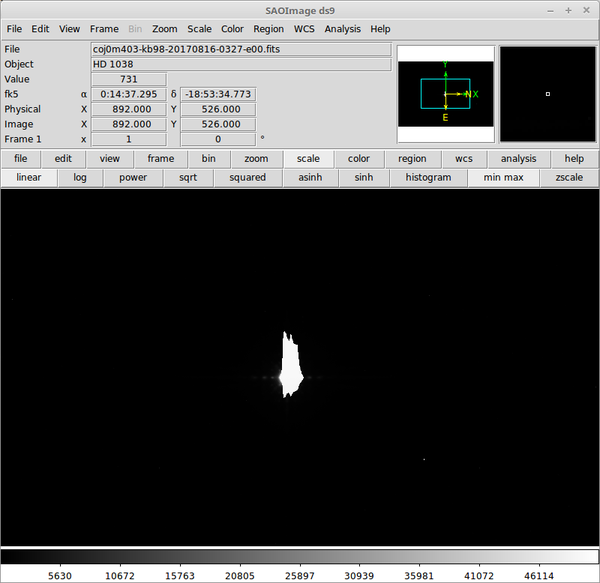Click the bright saturated star in image
This screenshot has height=583, width=600.
click(290, 367)
